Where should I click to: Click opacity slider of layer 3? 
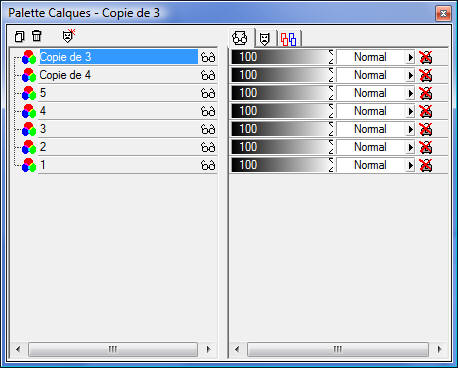tap(282, 129)
